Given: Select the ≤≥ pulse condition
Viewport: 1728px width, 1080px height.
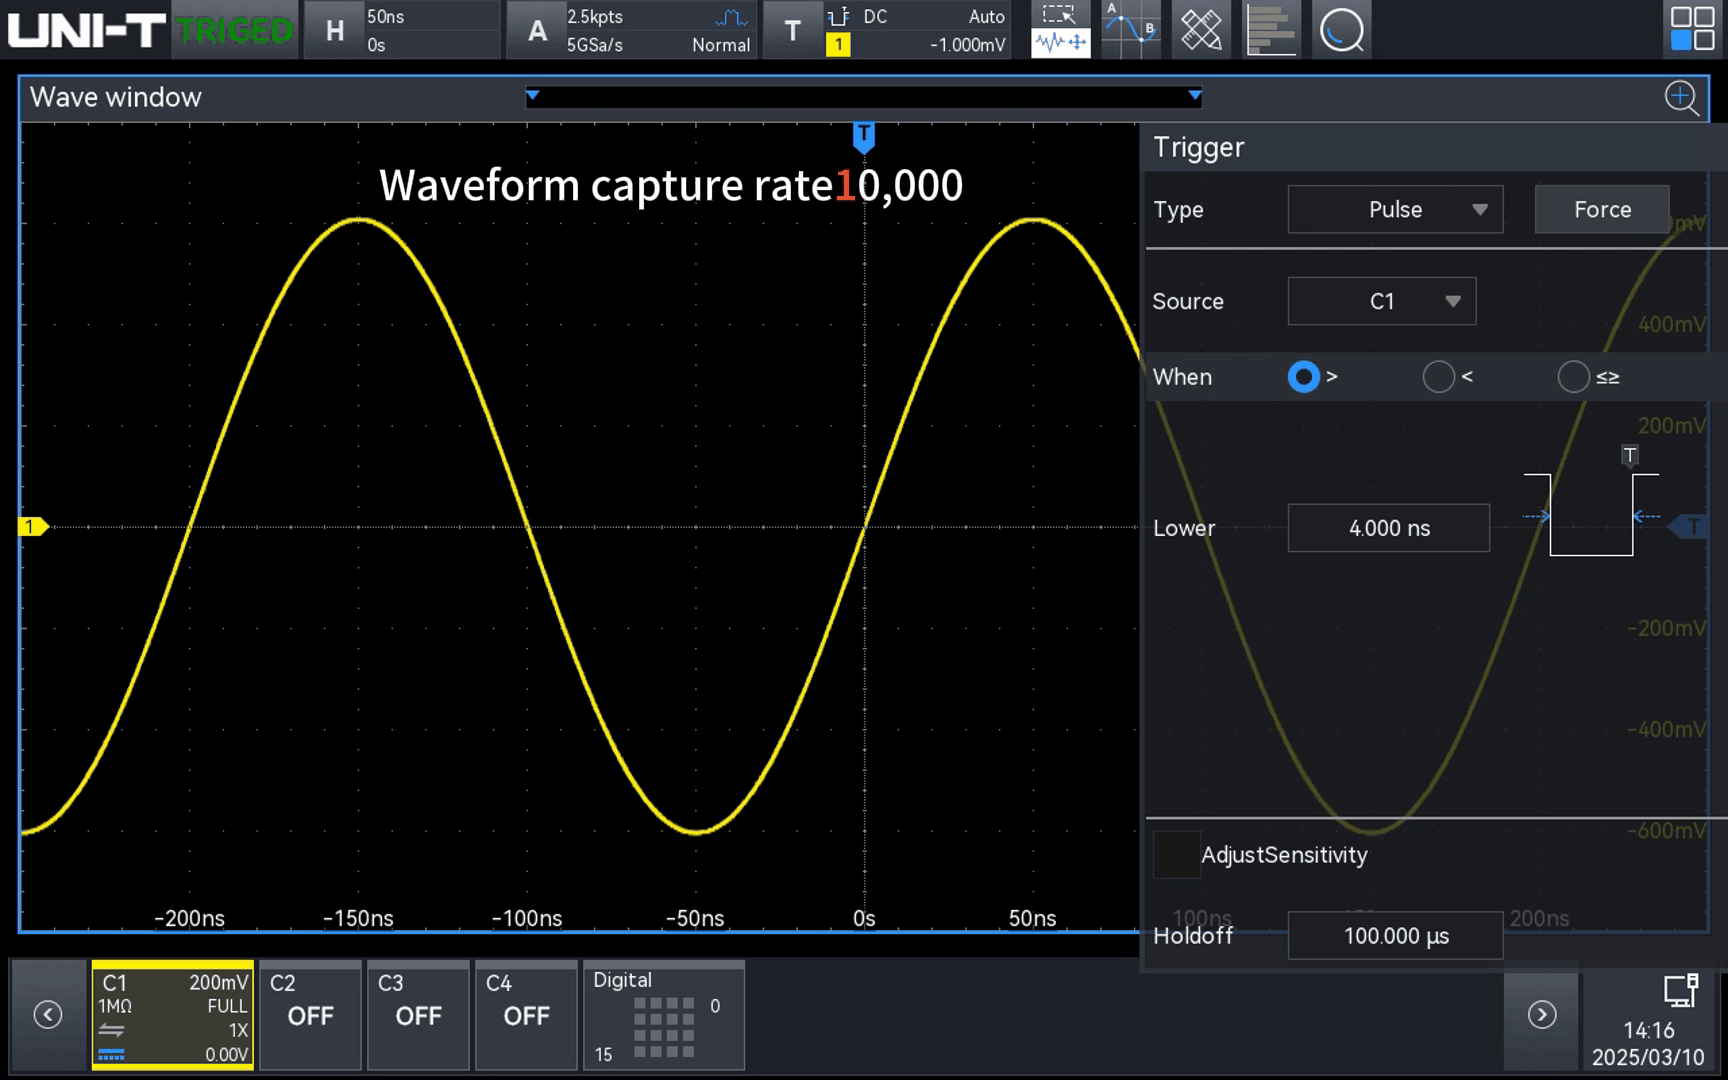Looking at the screenshot, I should 1573,377.
